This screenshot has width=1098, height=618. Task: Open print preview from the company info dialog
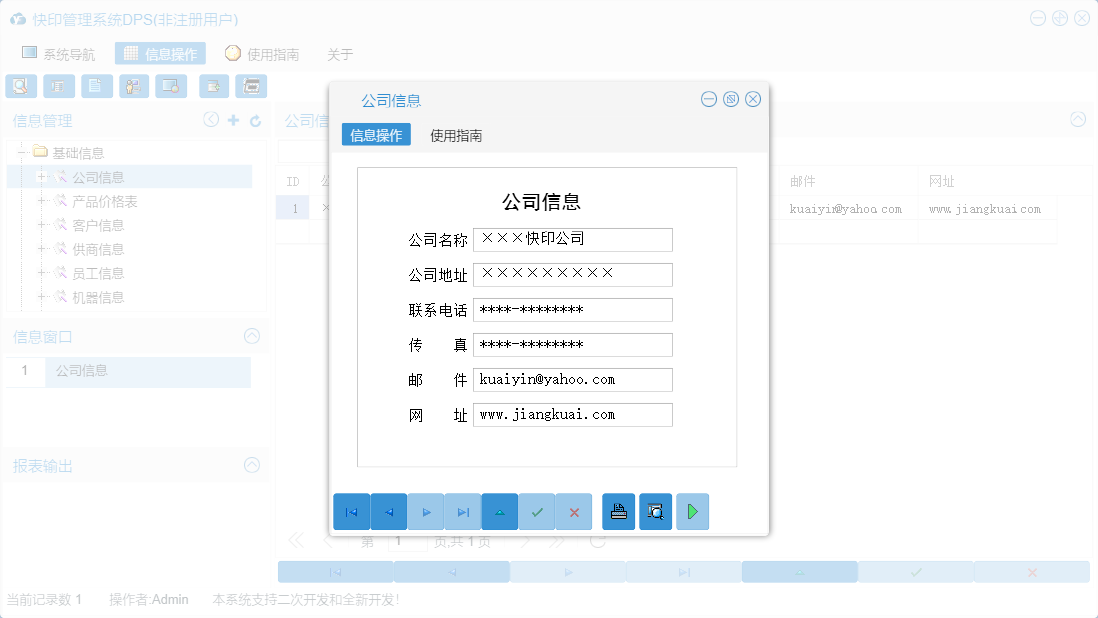pyautogui.click(x=655, y=511)
